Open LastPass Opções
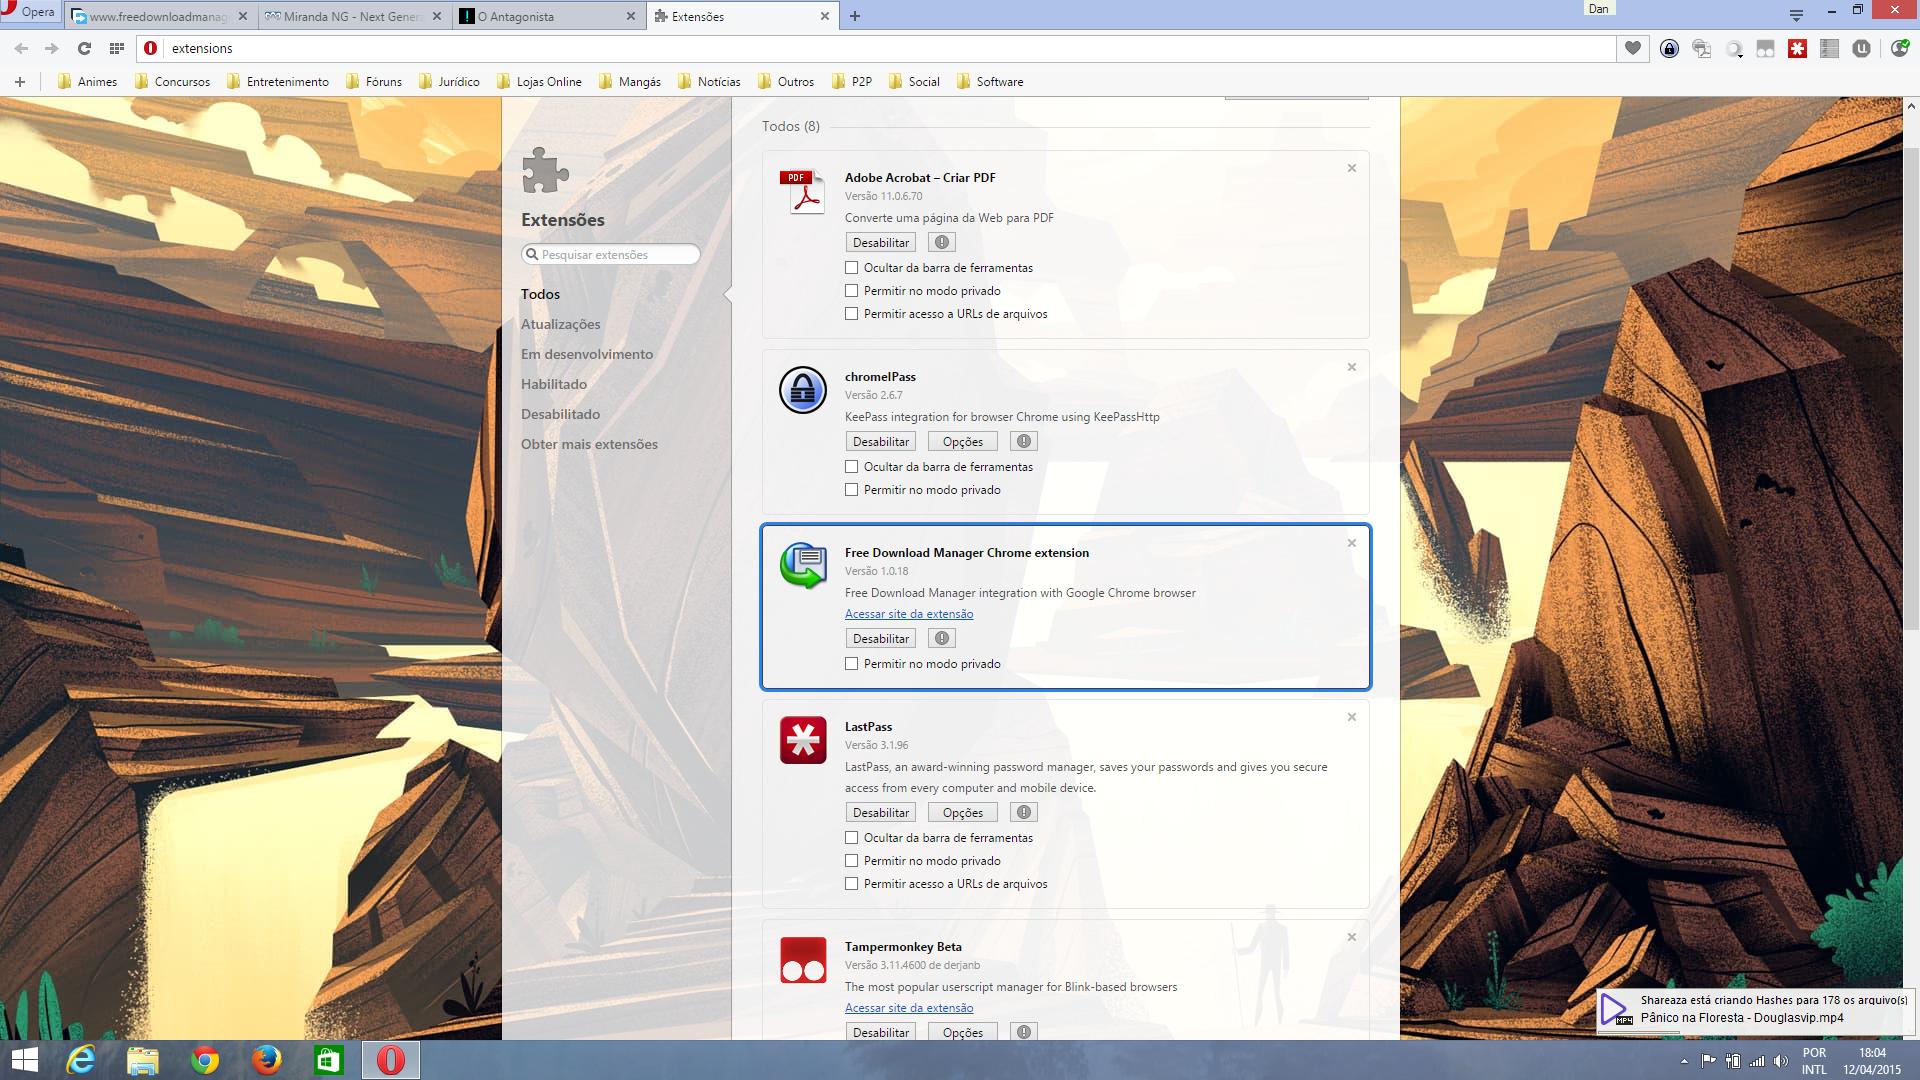 click(x=962, y=812)
